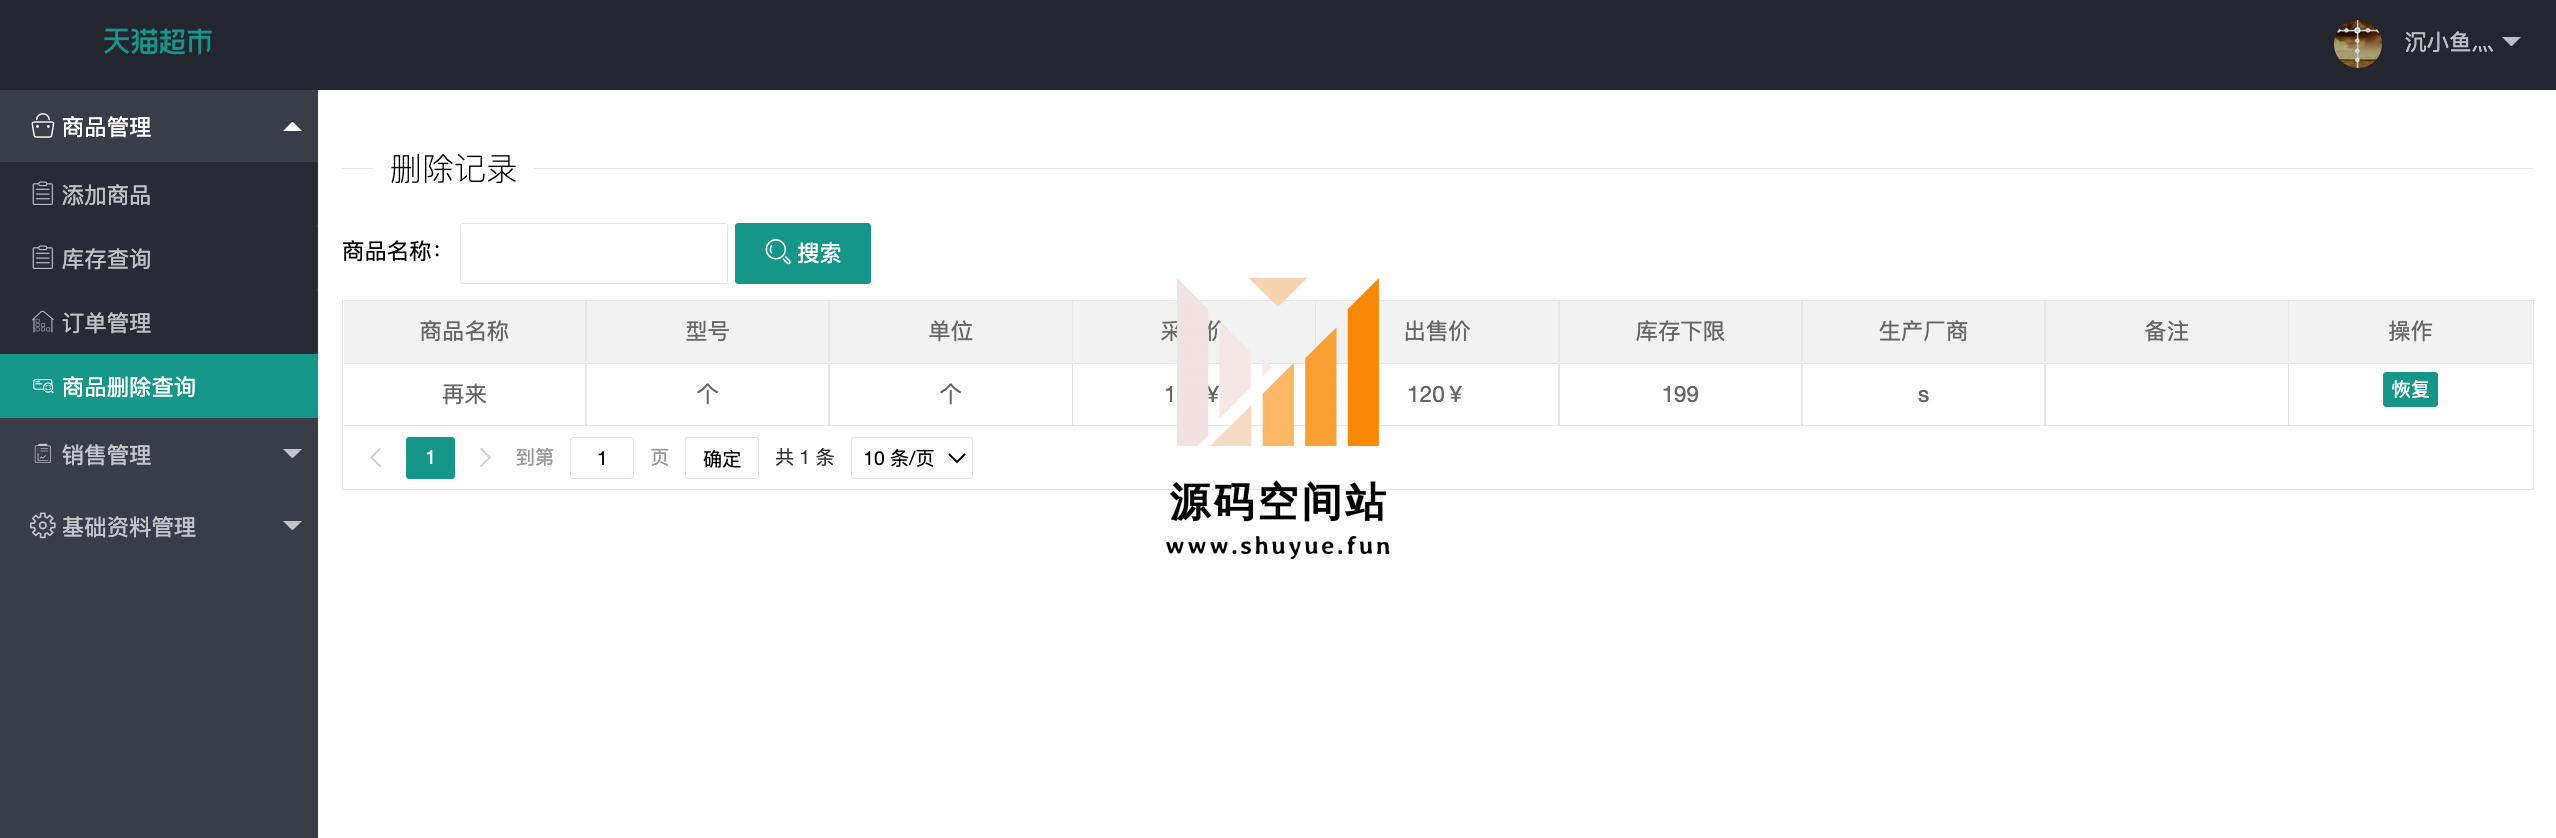Open the 添加商品 menu item
The image size is (2556, 838).
pyautogui.click(x=106, y=195)
